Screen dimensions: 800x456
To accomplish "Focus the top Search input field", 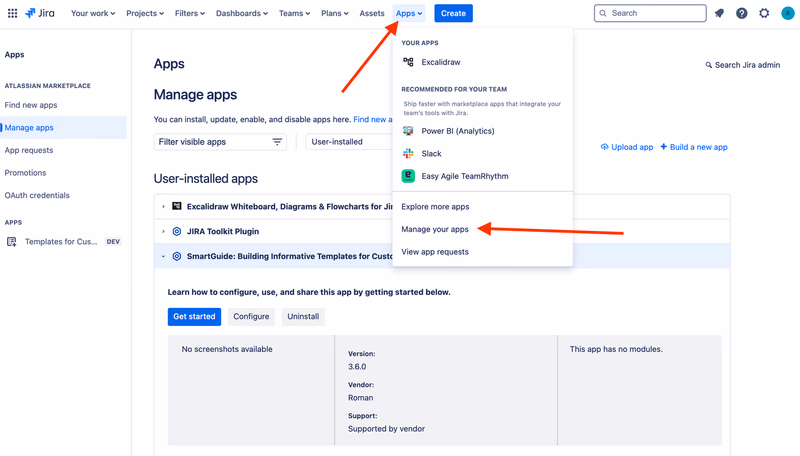I will tap(651, 13).
